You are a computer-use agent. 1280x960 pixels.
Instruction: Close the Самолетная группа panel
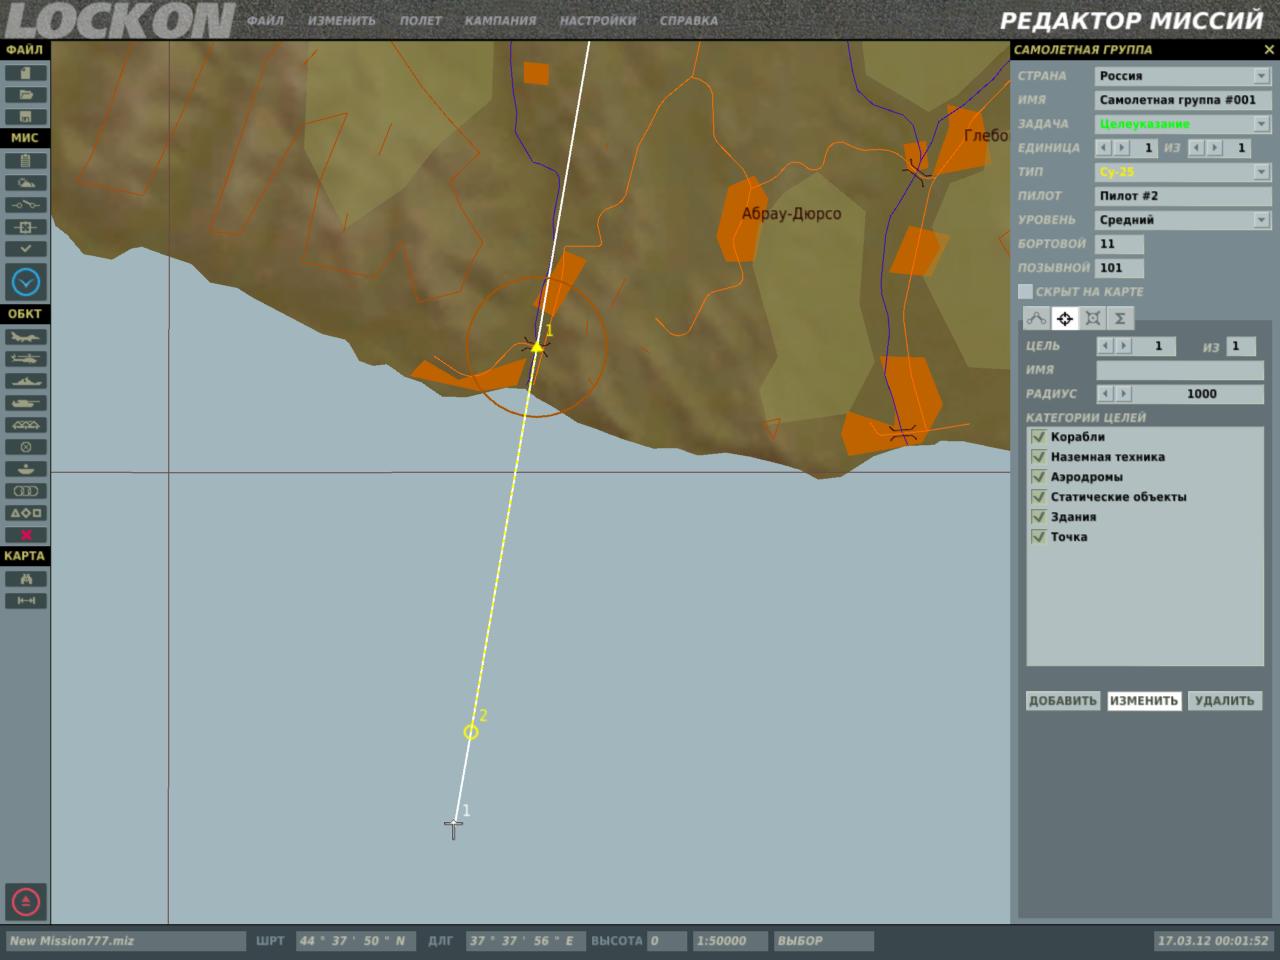pyautogui.click(x=1269, y=49)
